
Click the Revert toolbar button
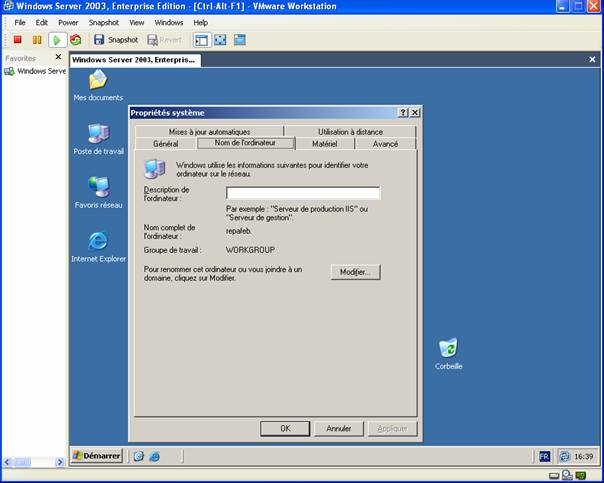point(164,40)
